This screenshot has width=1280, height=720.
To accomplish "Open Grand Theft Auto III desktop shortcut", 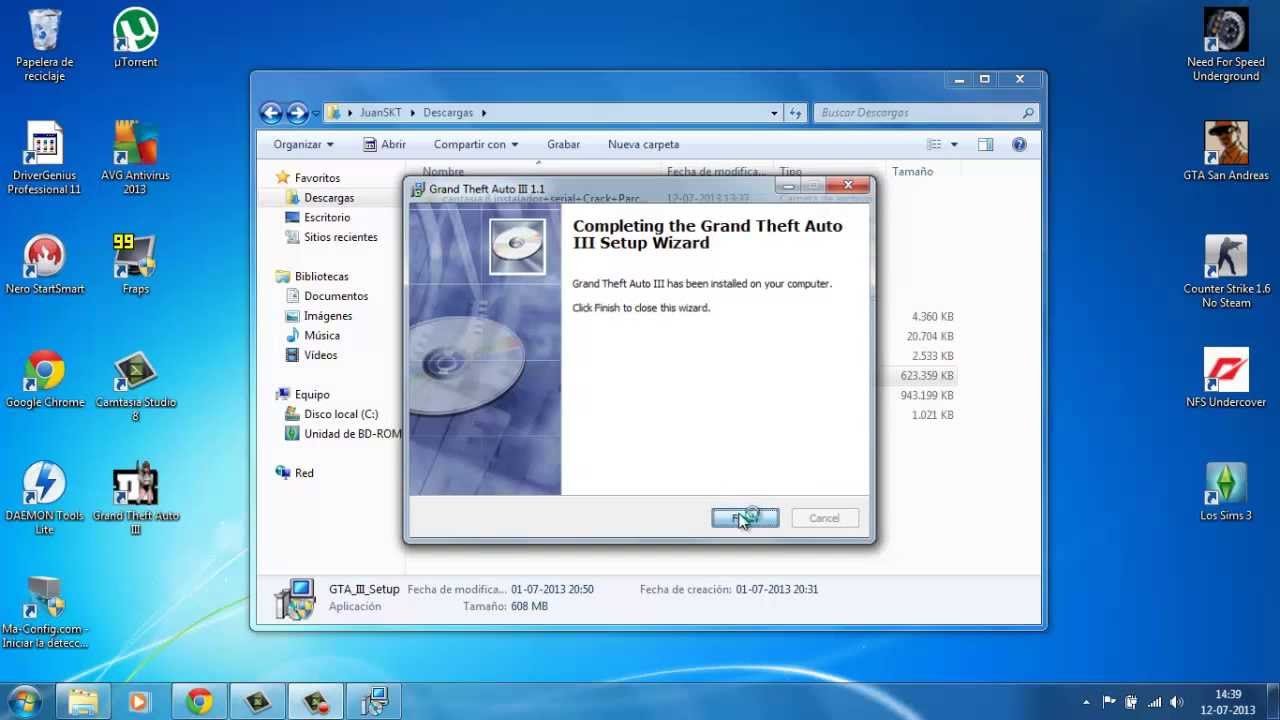I will click(x=135, y=499).
